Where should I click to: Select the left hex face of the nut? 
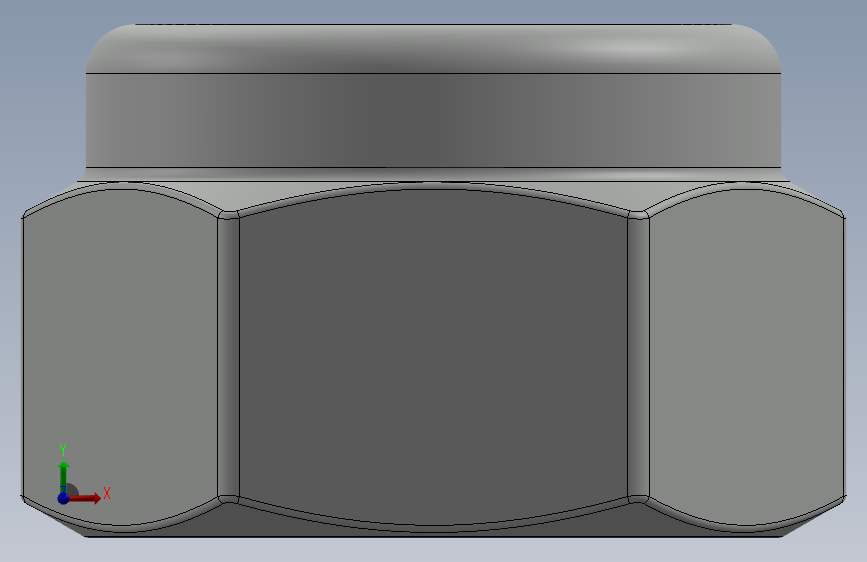click(121, 358)
